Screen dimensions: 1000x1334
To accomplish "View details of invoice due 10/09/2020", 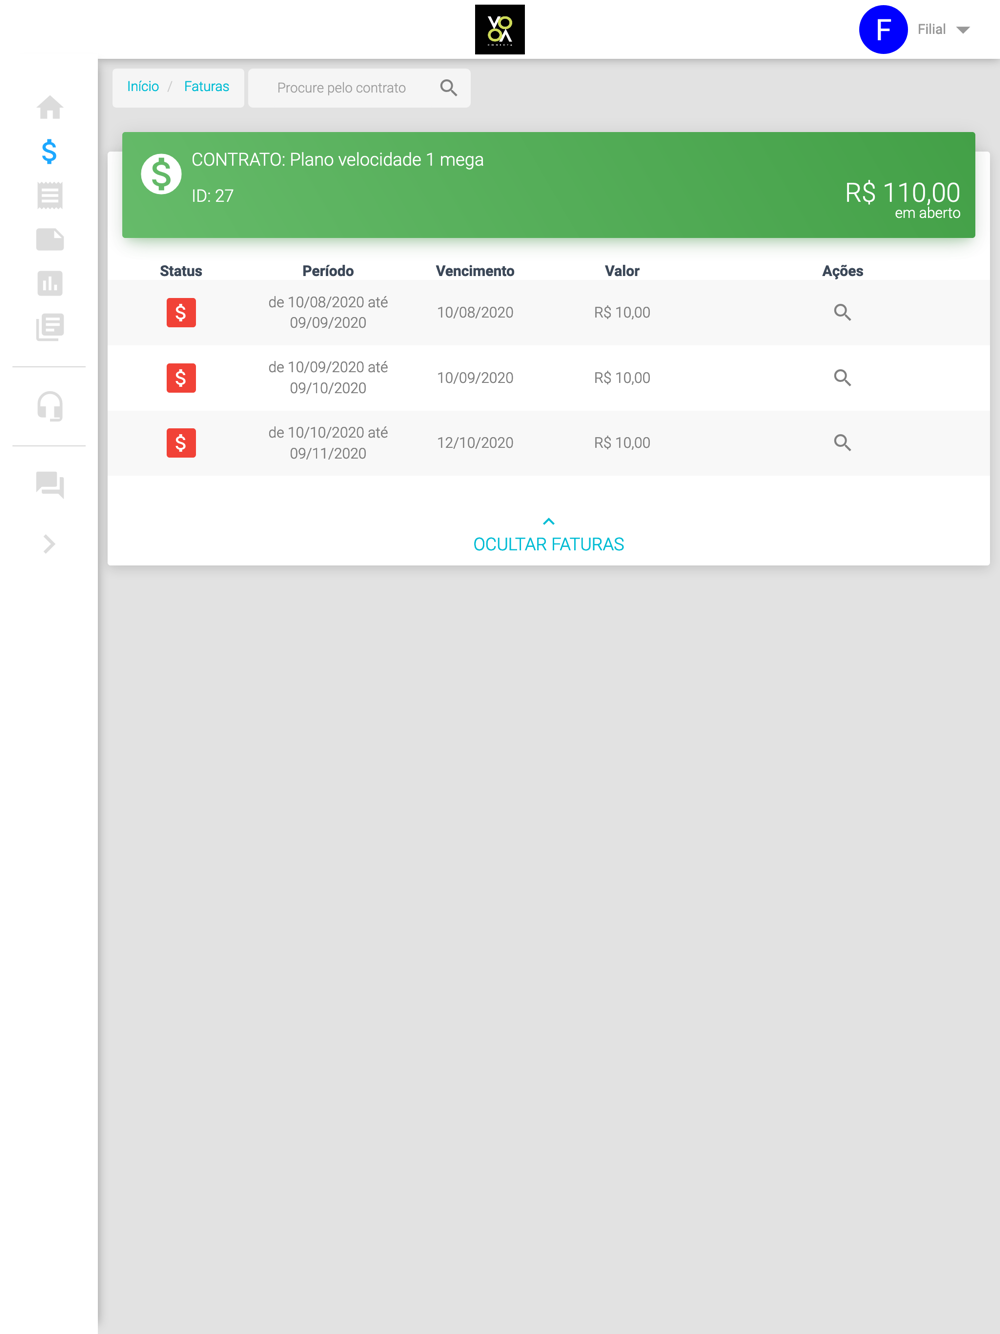I will pos(842,377).
